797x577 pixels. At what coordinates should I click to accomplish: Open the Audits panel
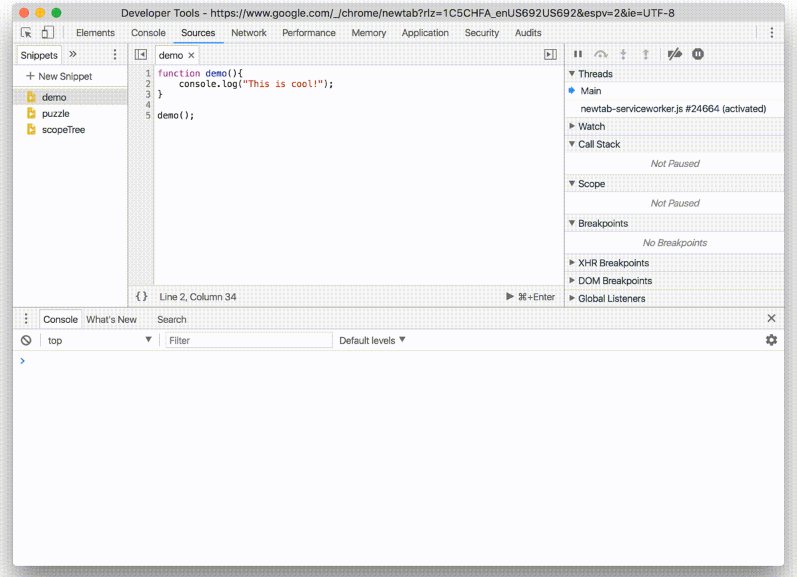[528, 33]
